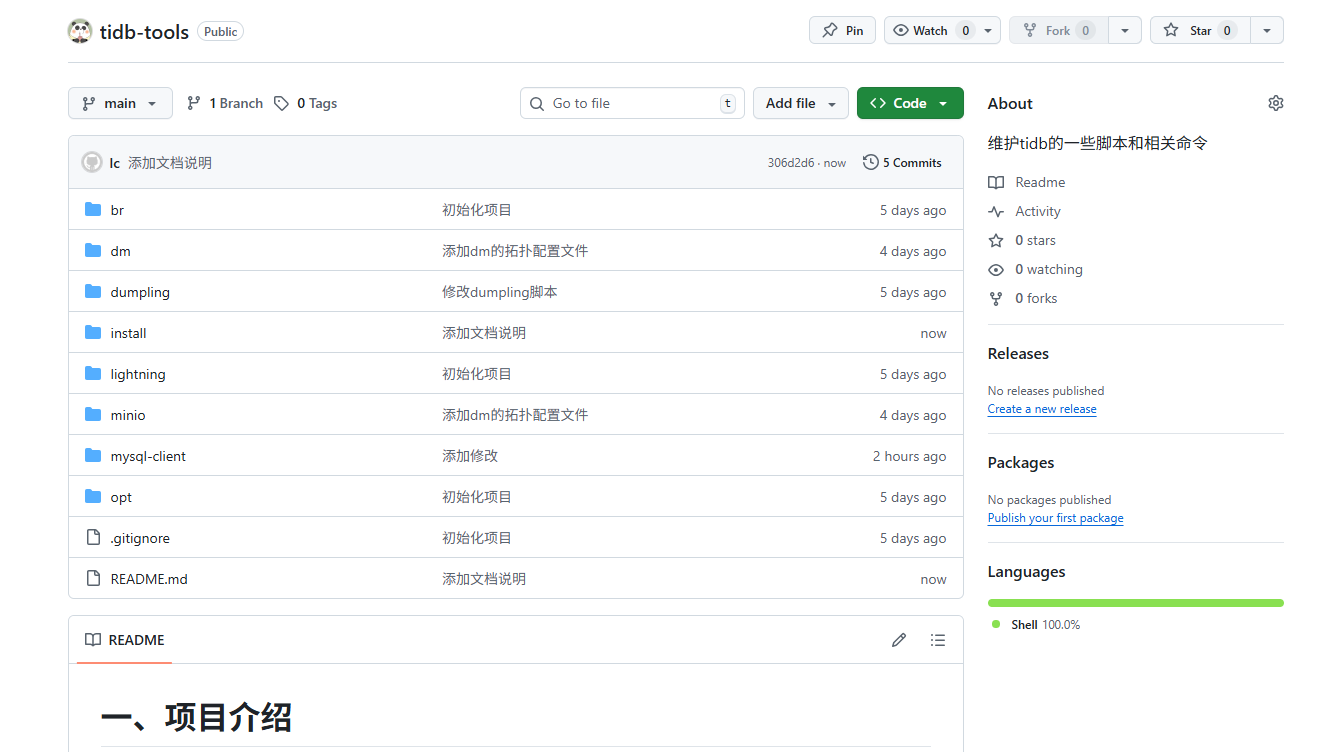Pin the repository to profile
The image size is (1340, 752).
coord(842,31)
